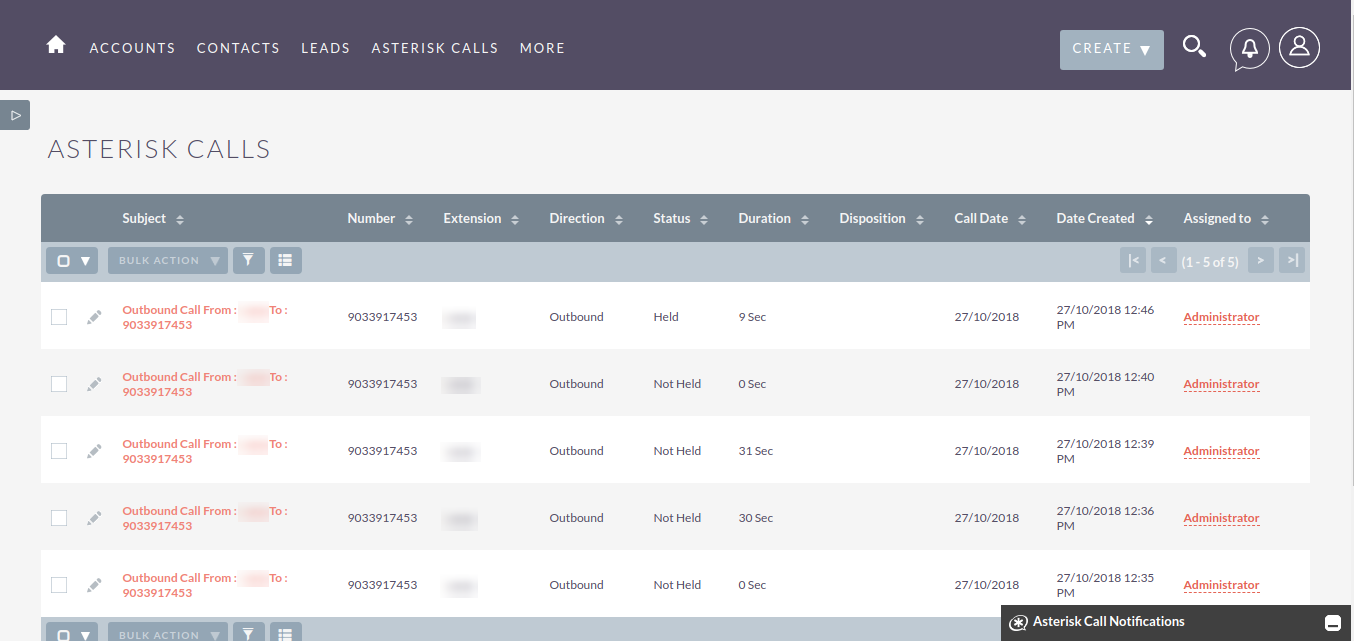Image resolution: width=1354 pixels, height=641 pixels.
Task: Open the Held outbound call subject link
Action: point(205,317)
